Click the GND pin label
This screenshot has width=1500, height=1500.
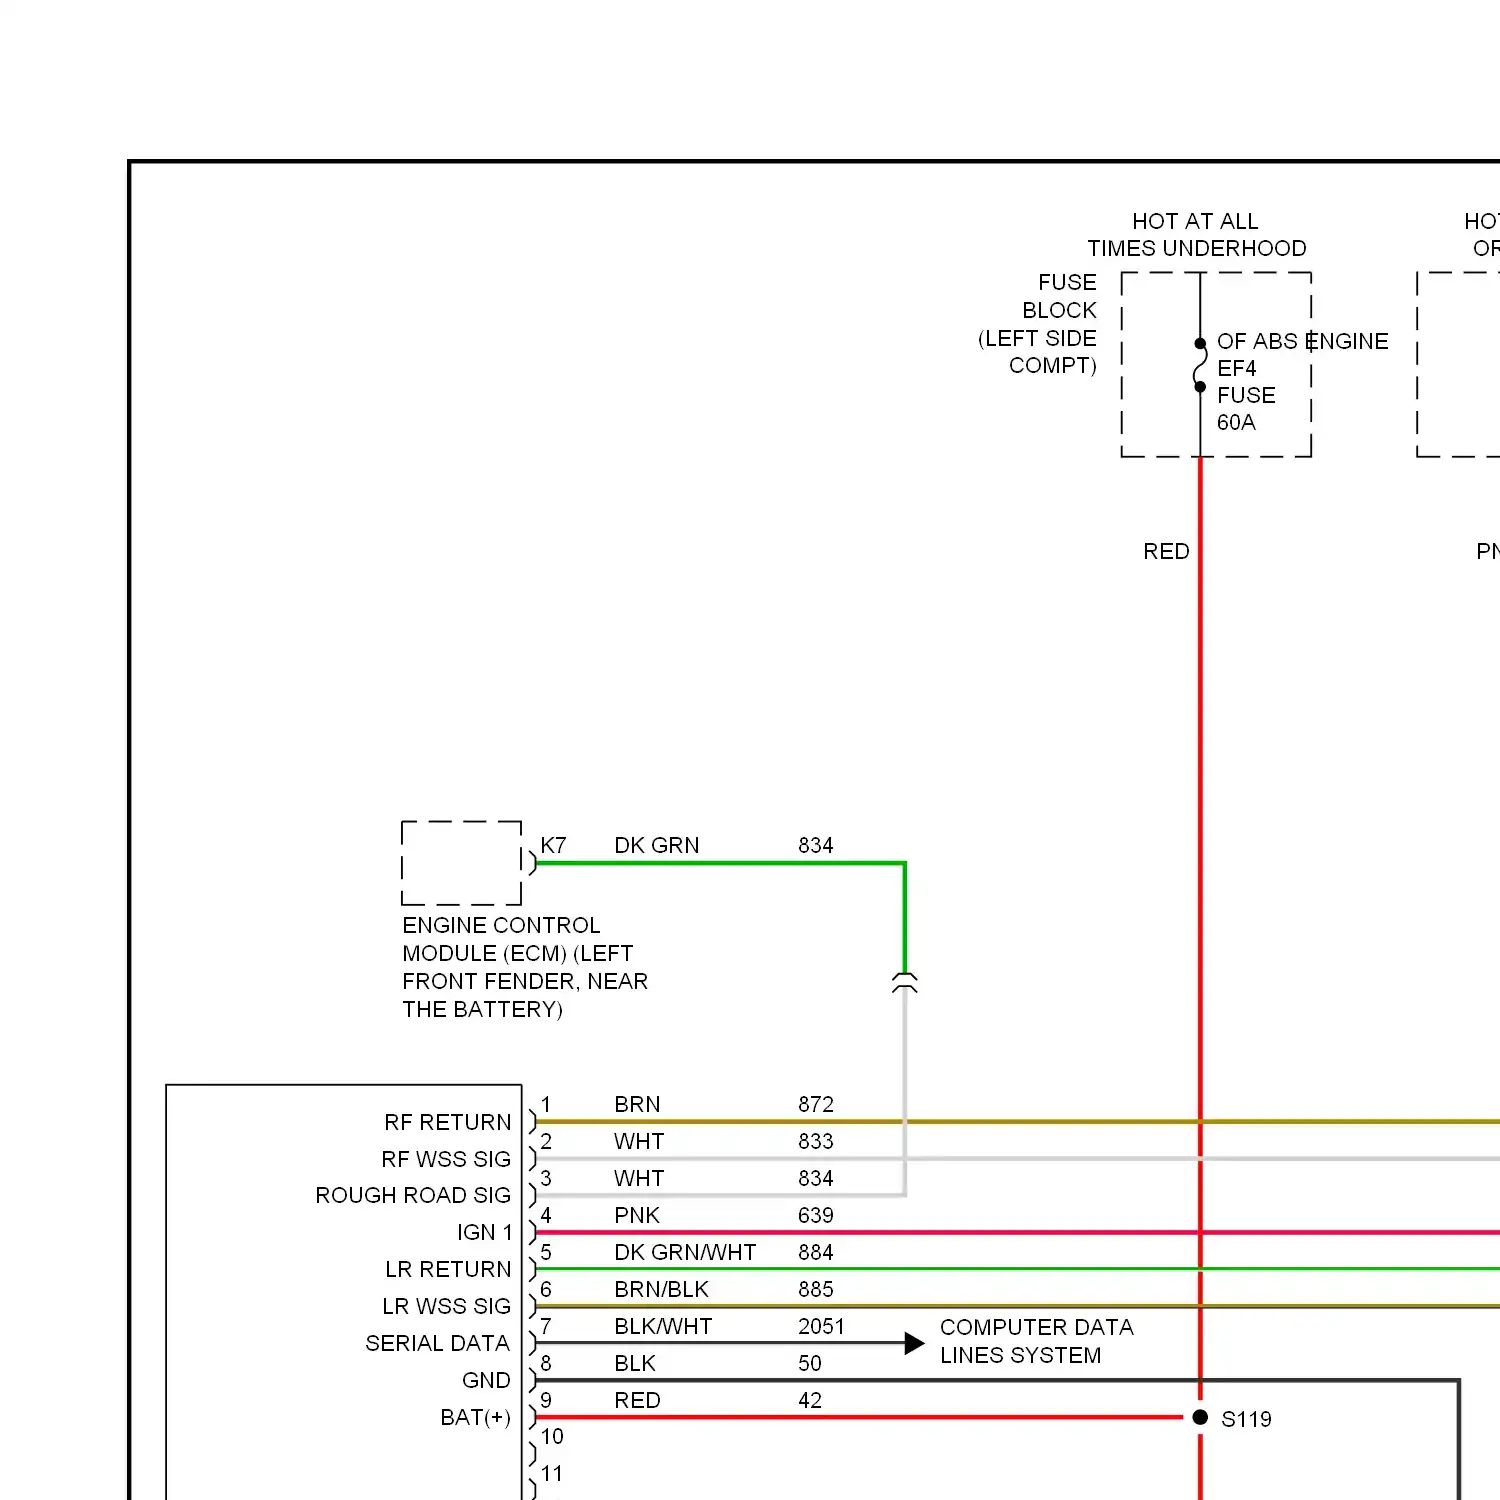pyautogui.click(x=486, y=1380)
